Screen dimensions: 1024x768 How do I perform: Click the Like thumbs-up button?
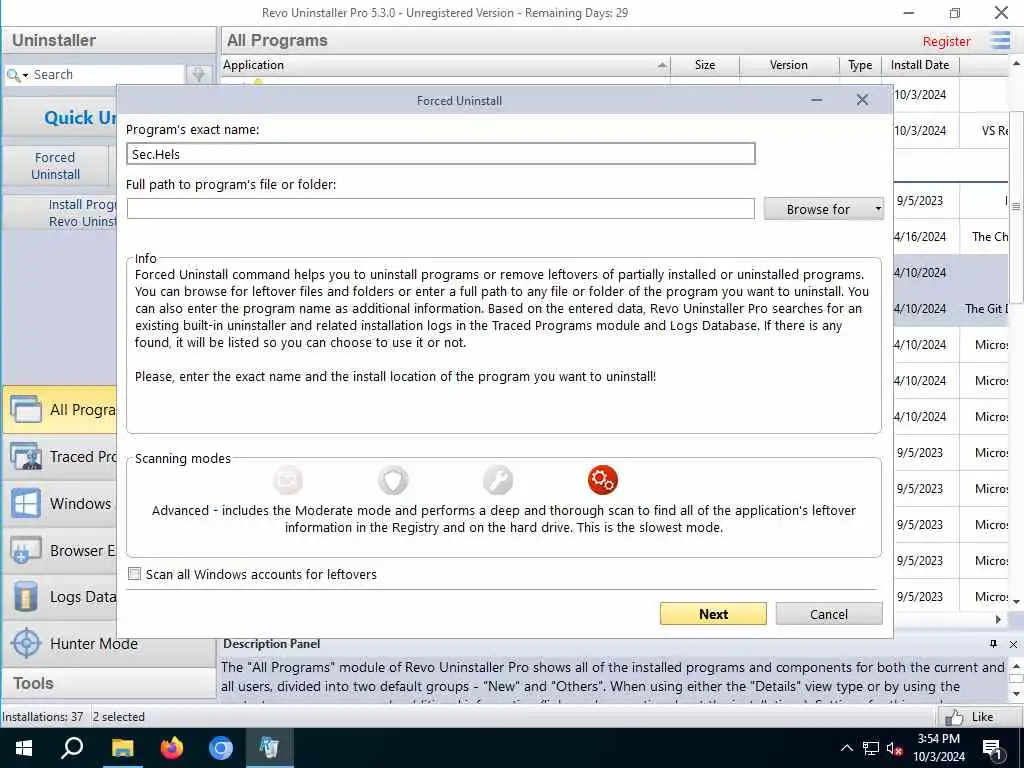(968, 716)
